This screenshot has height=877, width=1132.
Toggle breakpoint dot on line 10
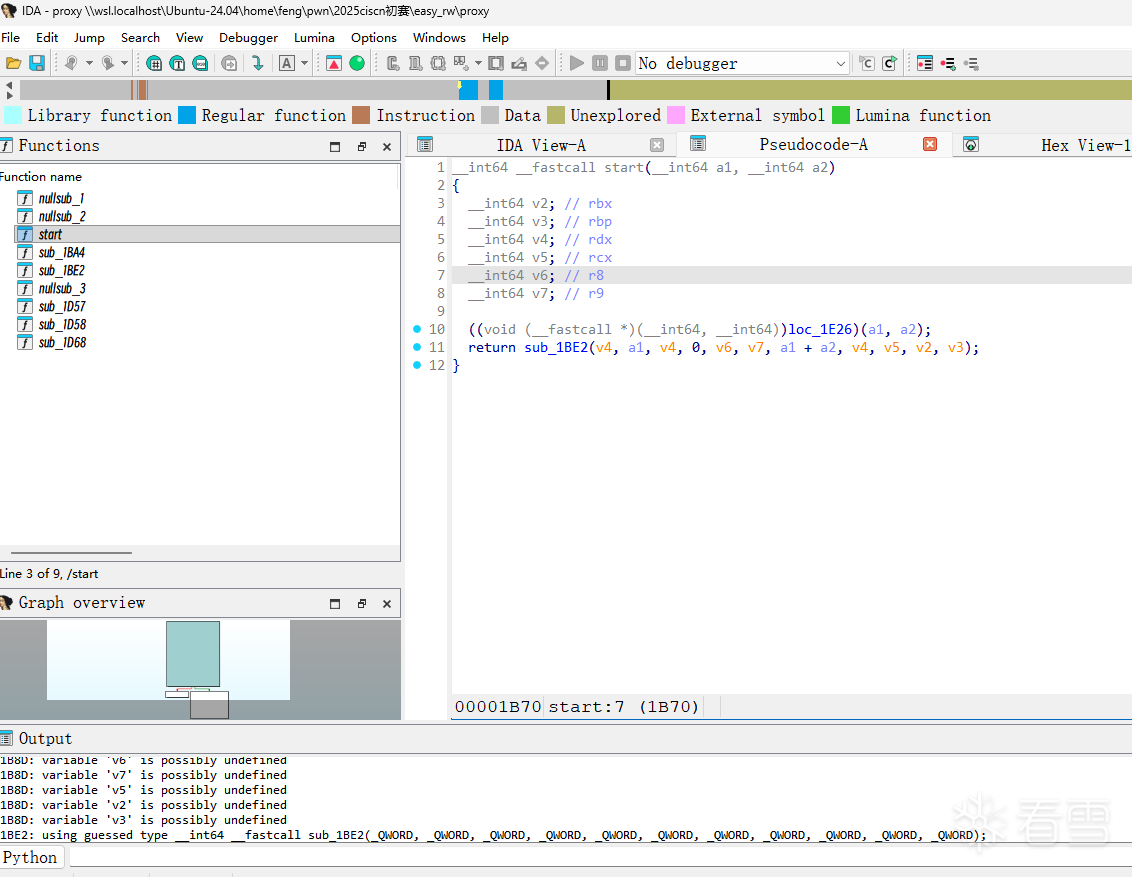tap(416, 329)
